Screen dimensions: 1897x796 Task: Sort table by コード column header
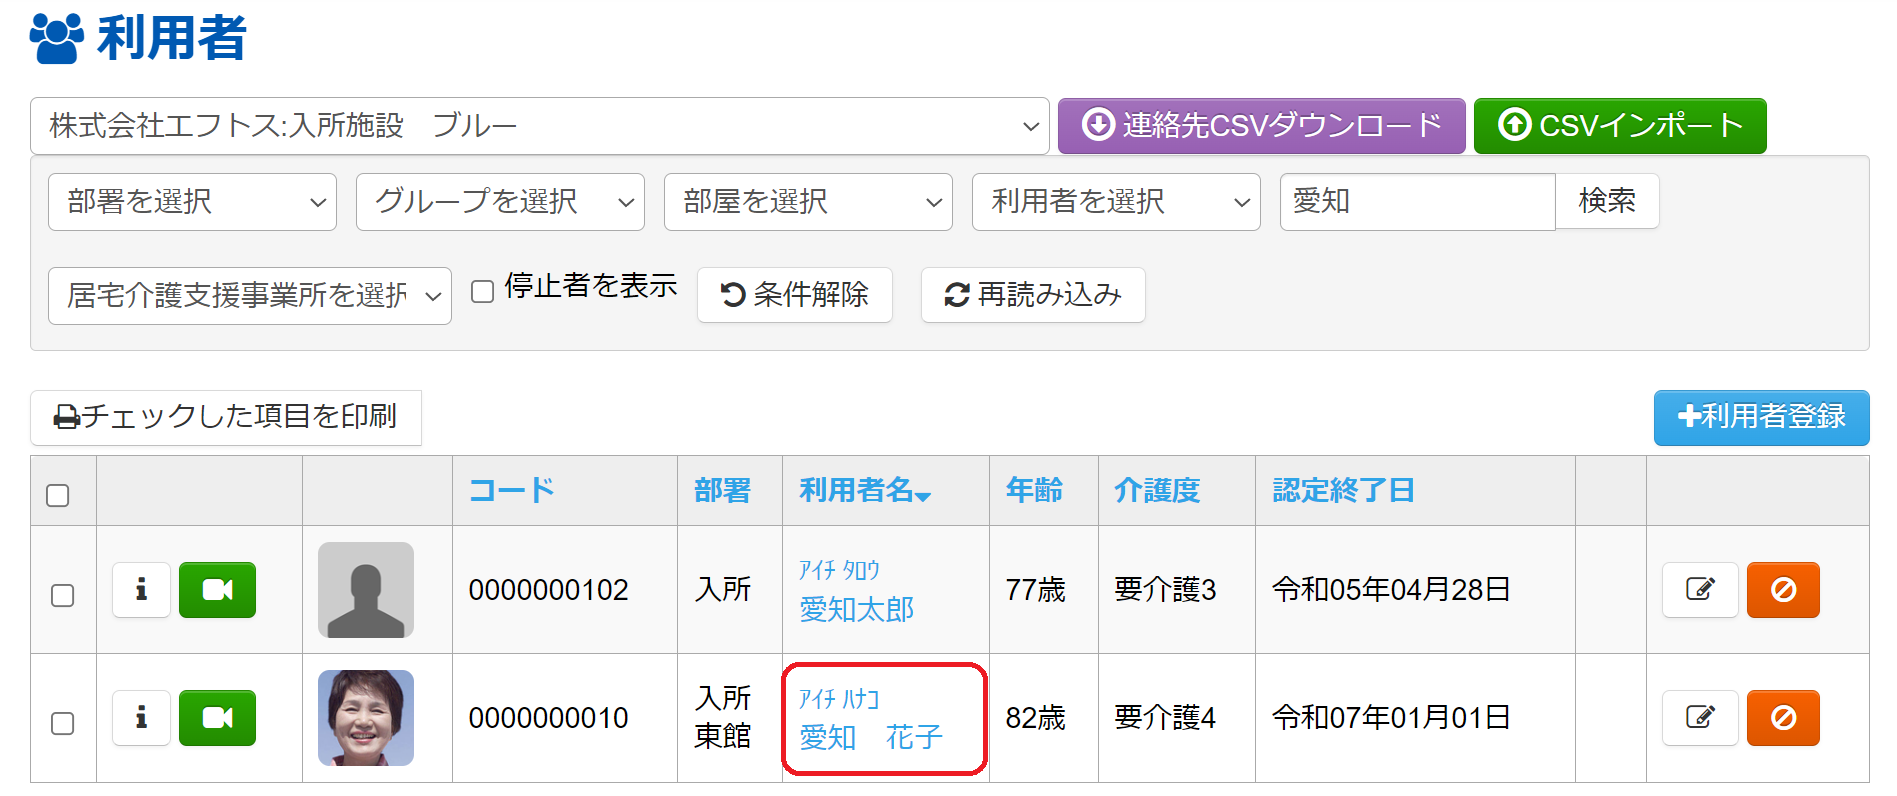[511, 490]
